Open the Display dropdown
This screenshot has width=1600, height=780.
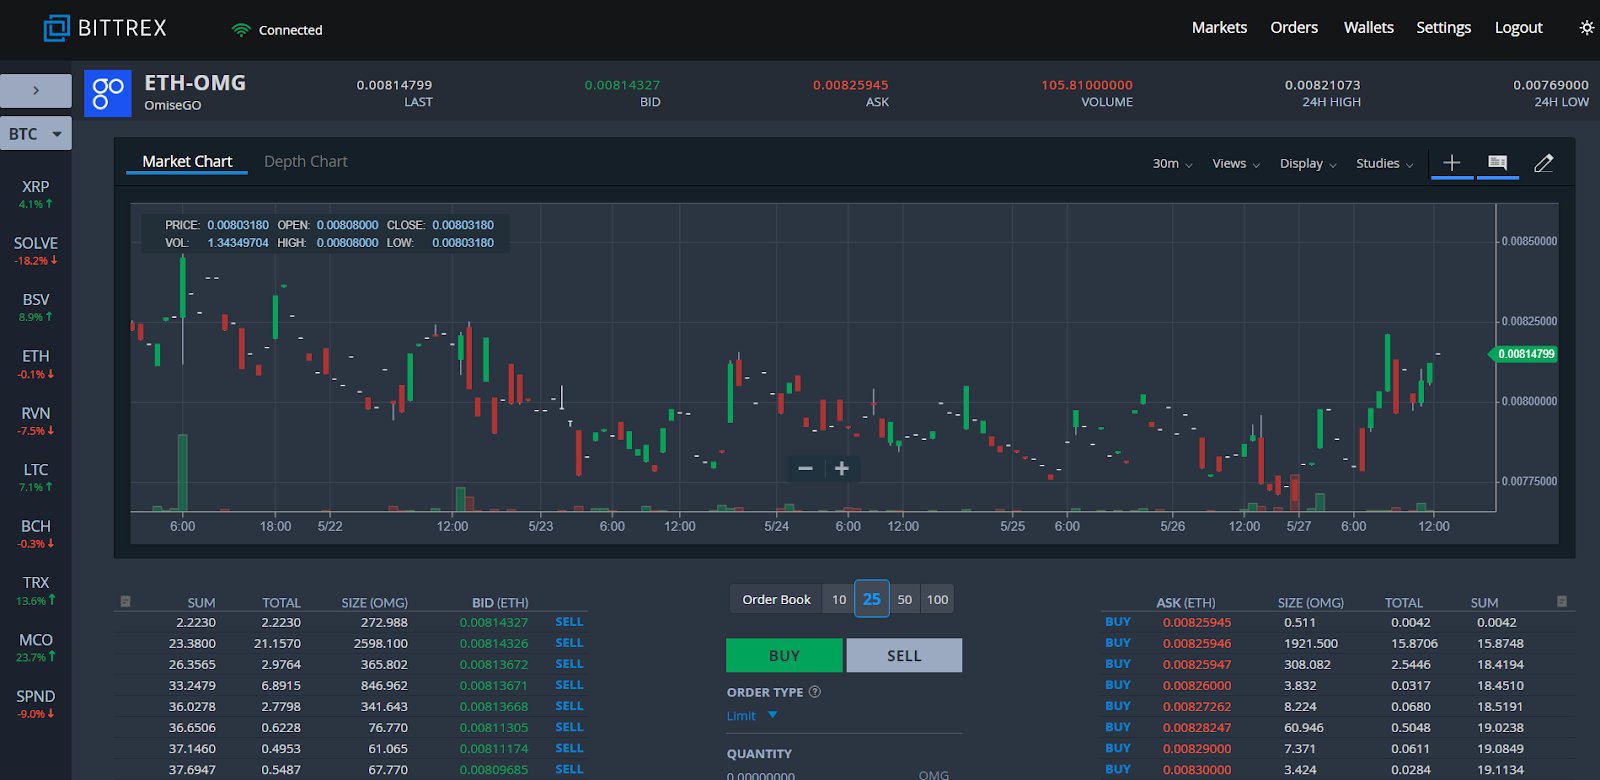point(1308,164)
